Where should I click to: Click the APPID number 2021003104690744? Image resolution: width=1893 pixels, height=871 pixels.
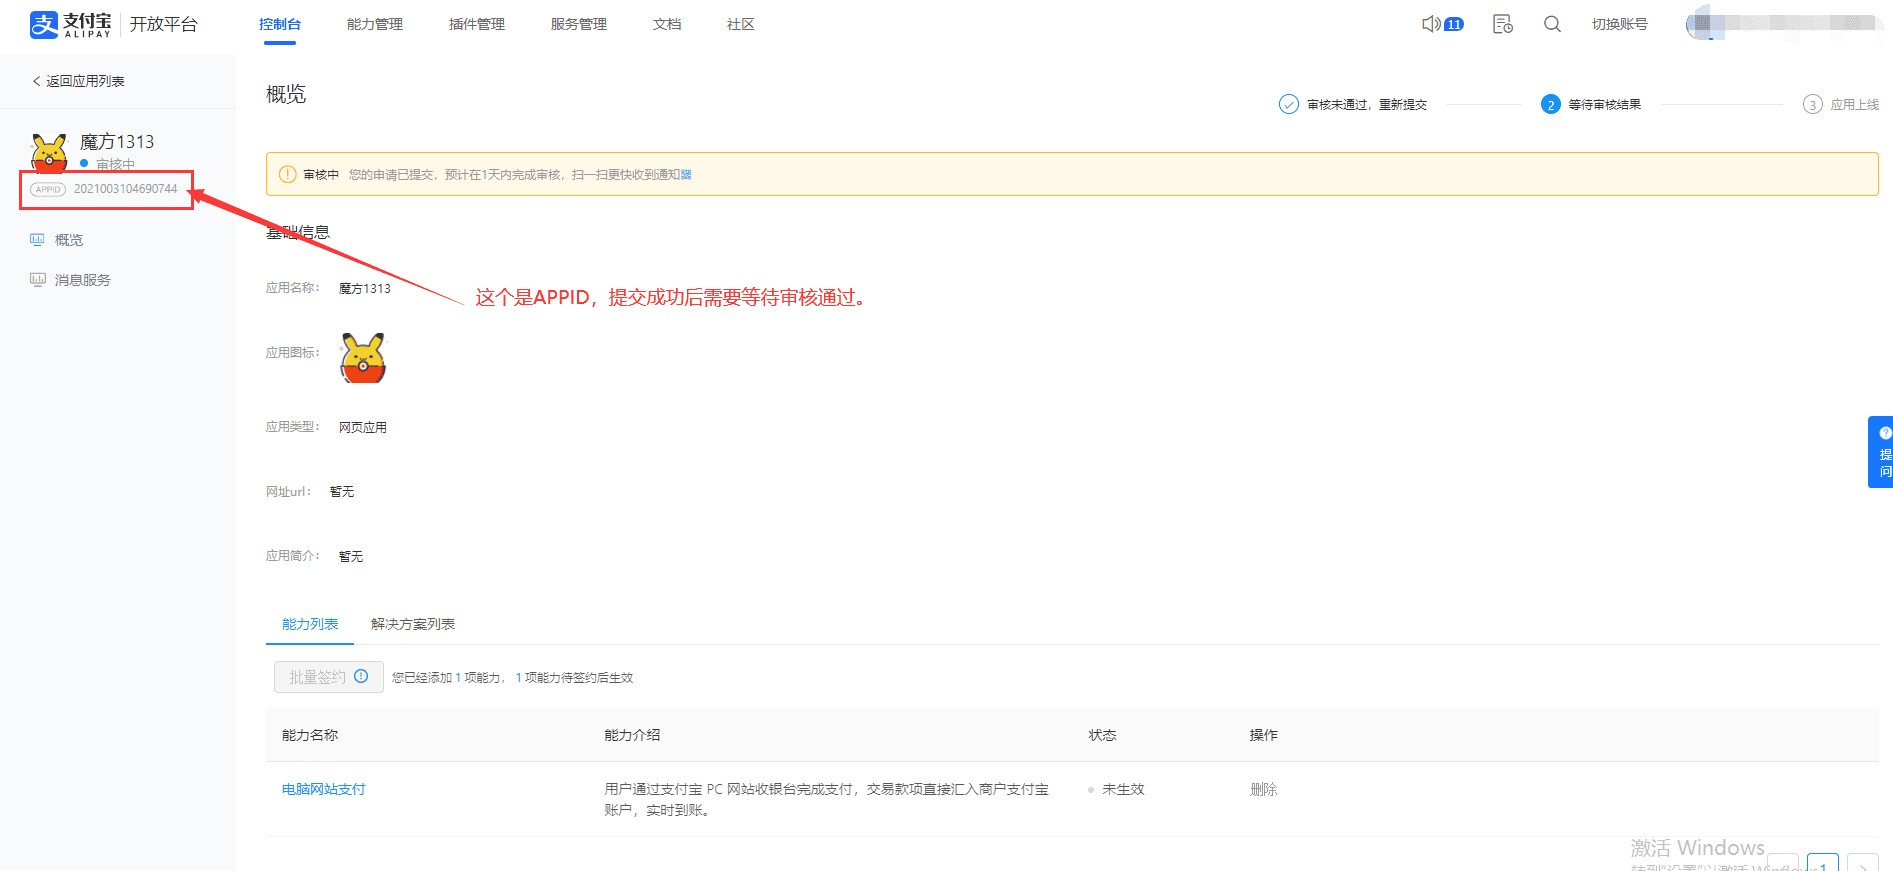126,189
